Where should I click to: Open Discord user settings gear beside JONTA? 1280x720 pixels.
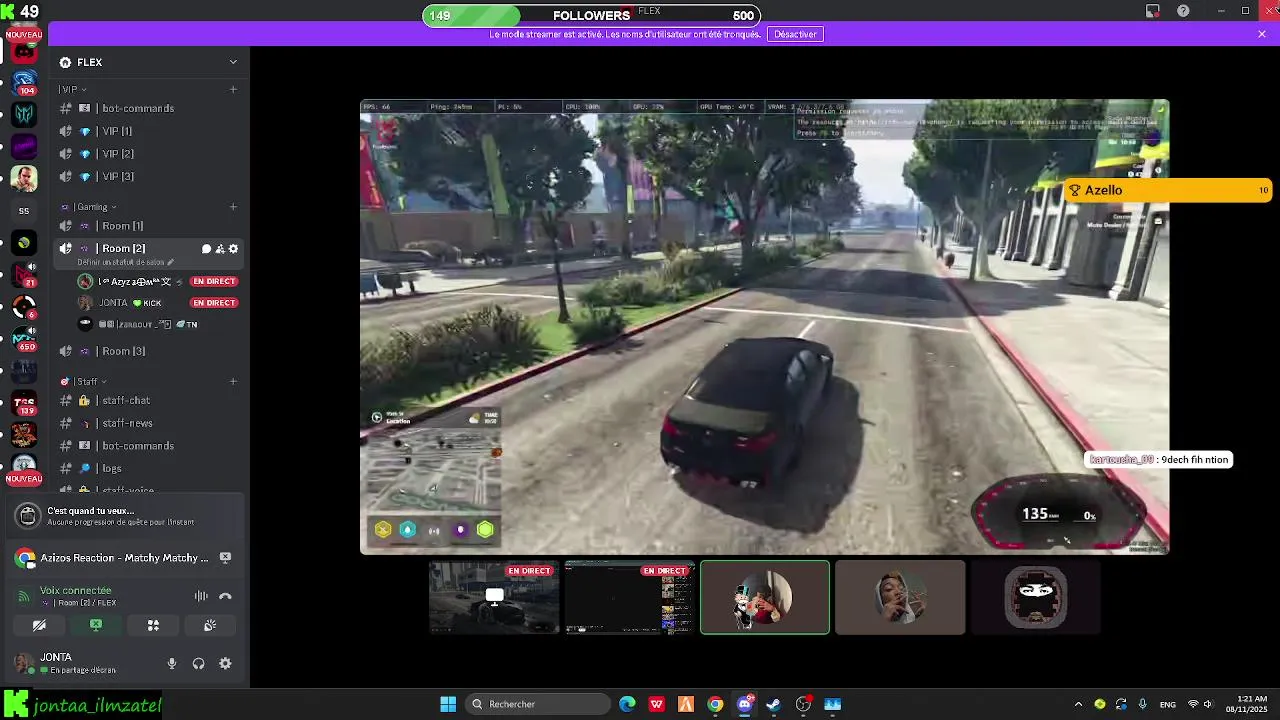click(x=225, y=663)
